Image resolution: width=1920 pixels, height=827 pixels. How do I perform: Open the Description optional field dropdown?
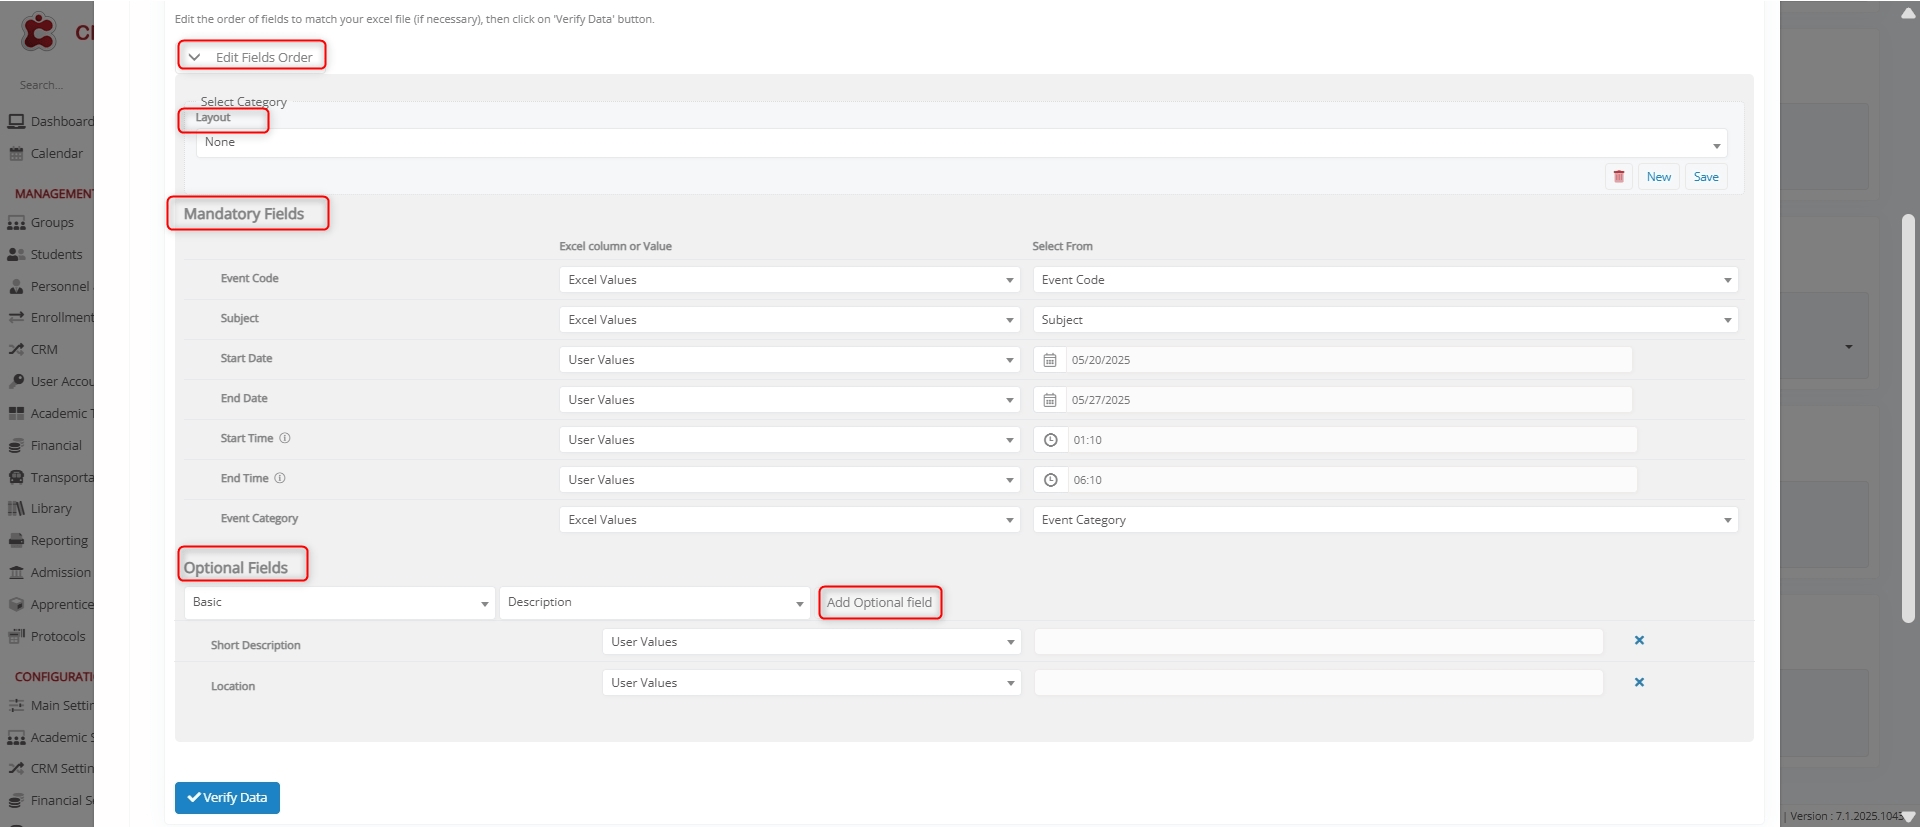coord(654,603)
